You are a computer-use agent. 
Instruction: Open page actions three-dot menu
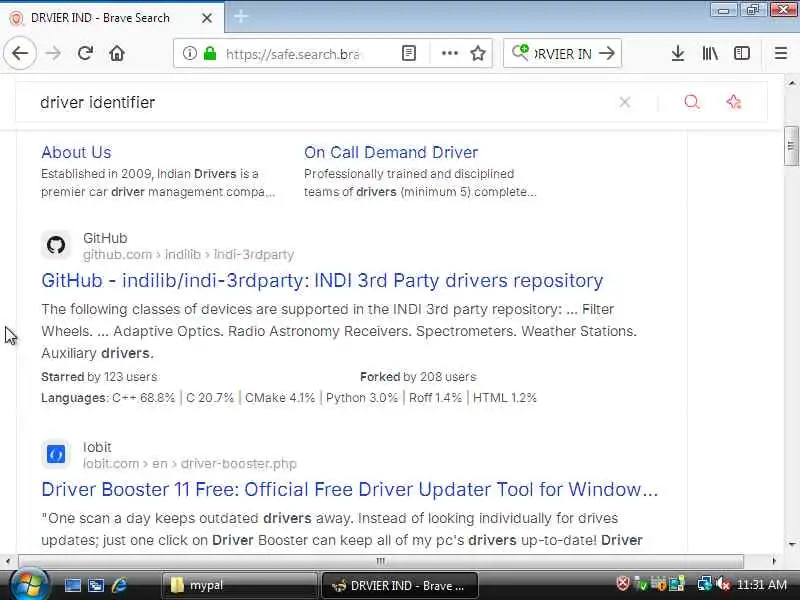[x=449, y=53]
